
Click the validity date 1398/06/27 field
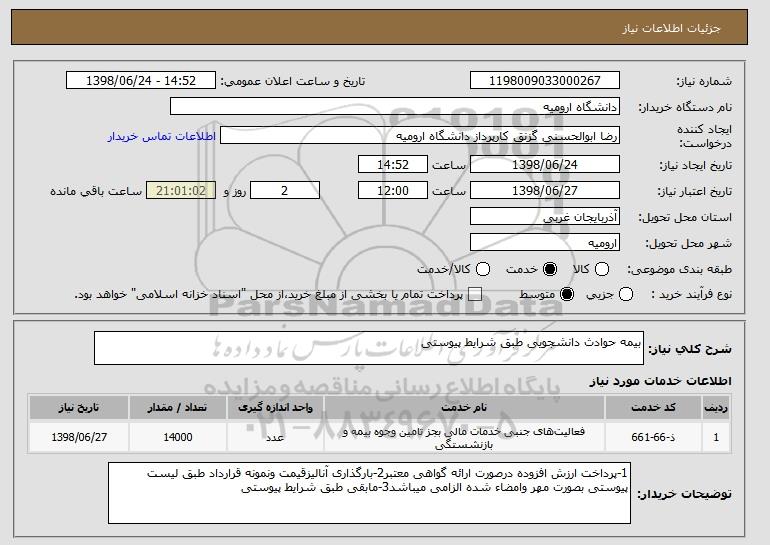tap(545, 190)
